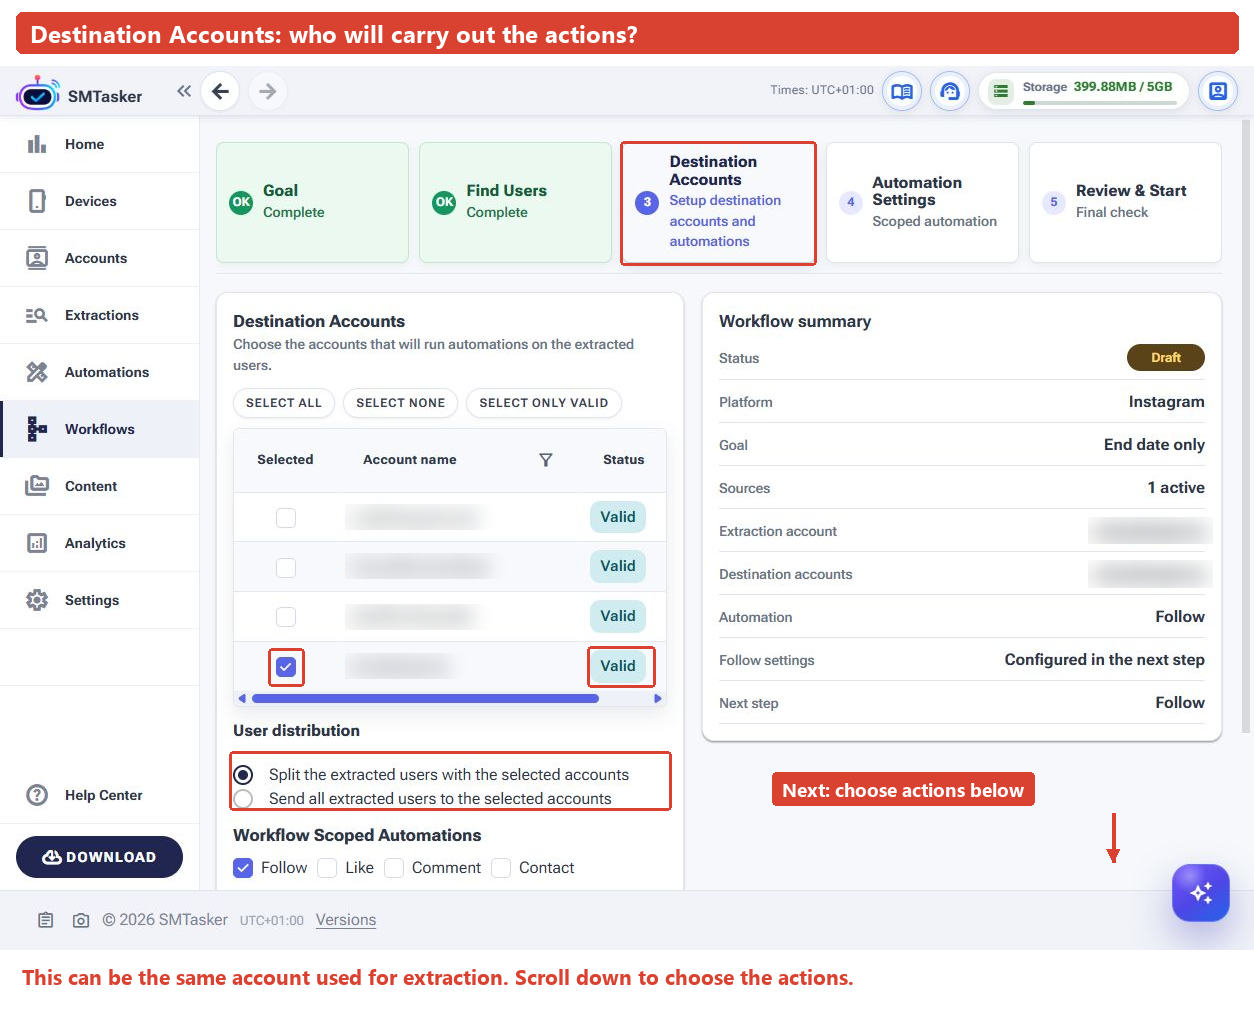Screen dimensions: 1254x1020
Task: Click the camera screenshot icon in footer
Action: point(81,920)
